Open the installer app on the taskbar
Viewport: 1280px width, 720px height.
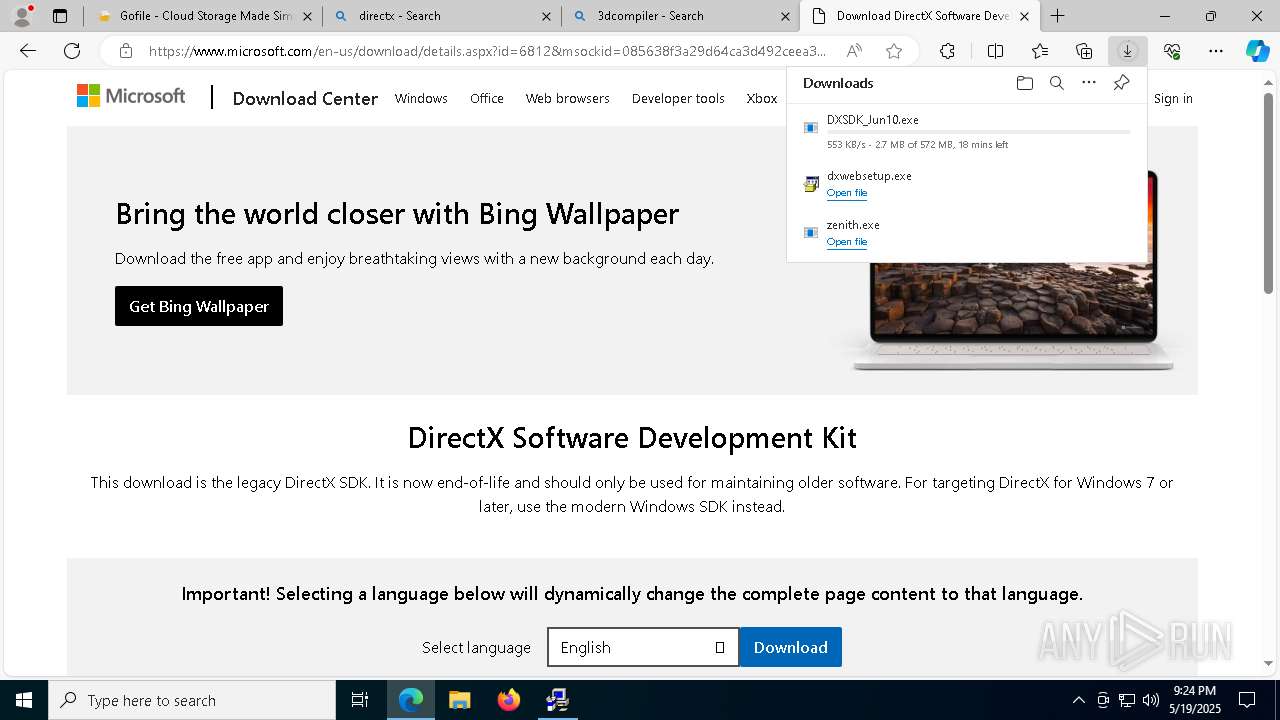point(557,700)
